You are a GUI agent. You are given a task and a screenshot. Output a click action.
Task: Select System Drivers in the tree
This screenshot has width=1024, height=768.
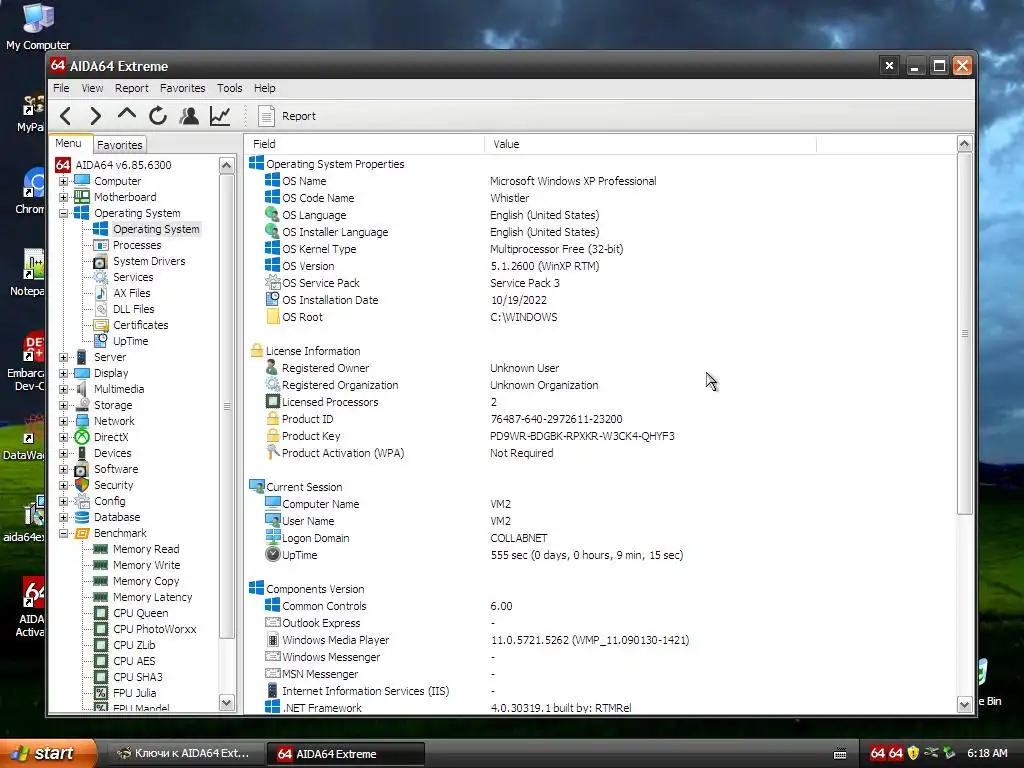(x=149, y=261)
